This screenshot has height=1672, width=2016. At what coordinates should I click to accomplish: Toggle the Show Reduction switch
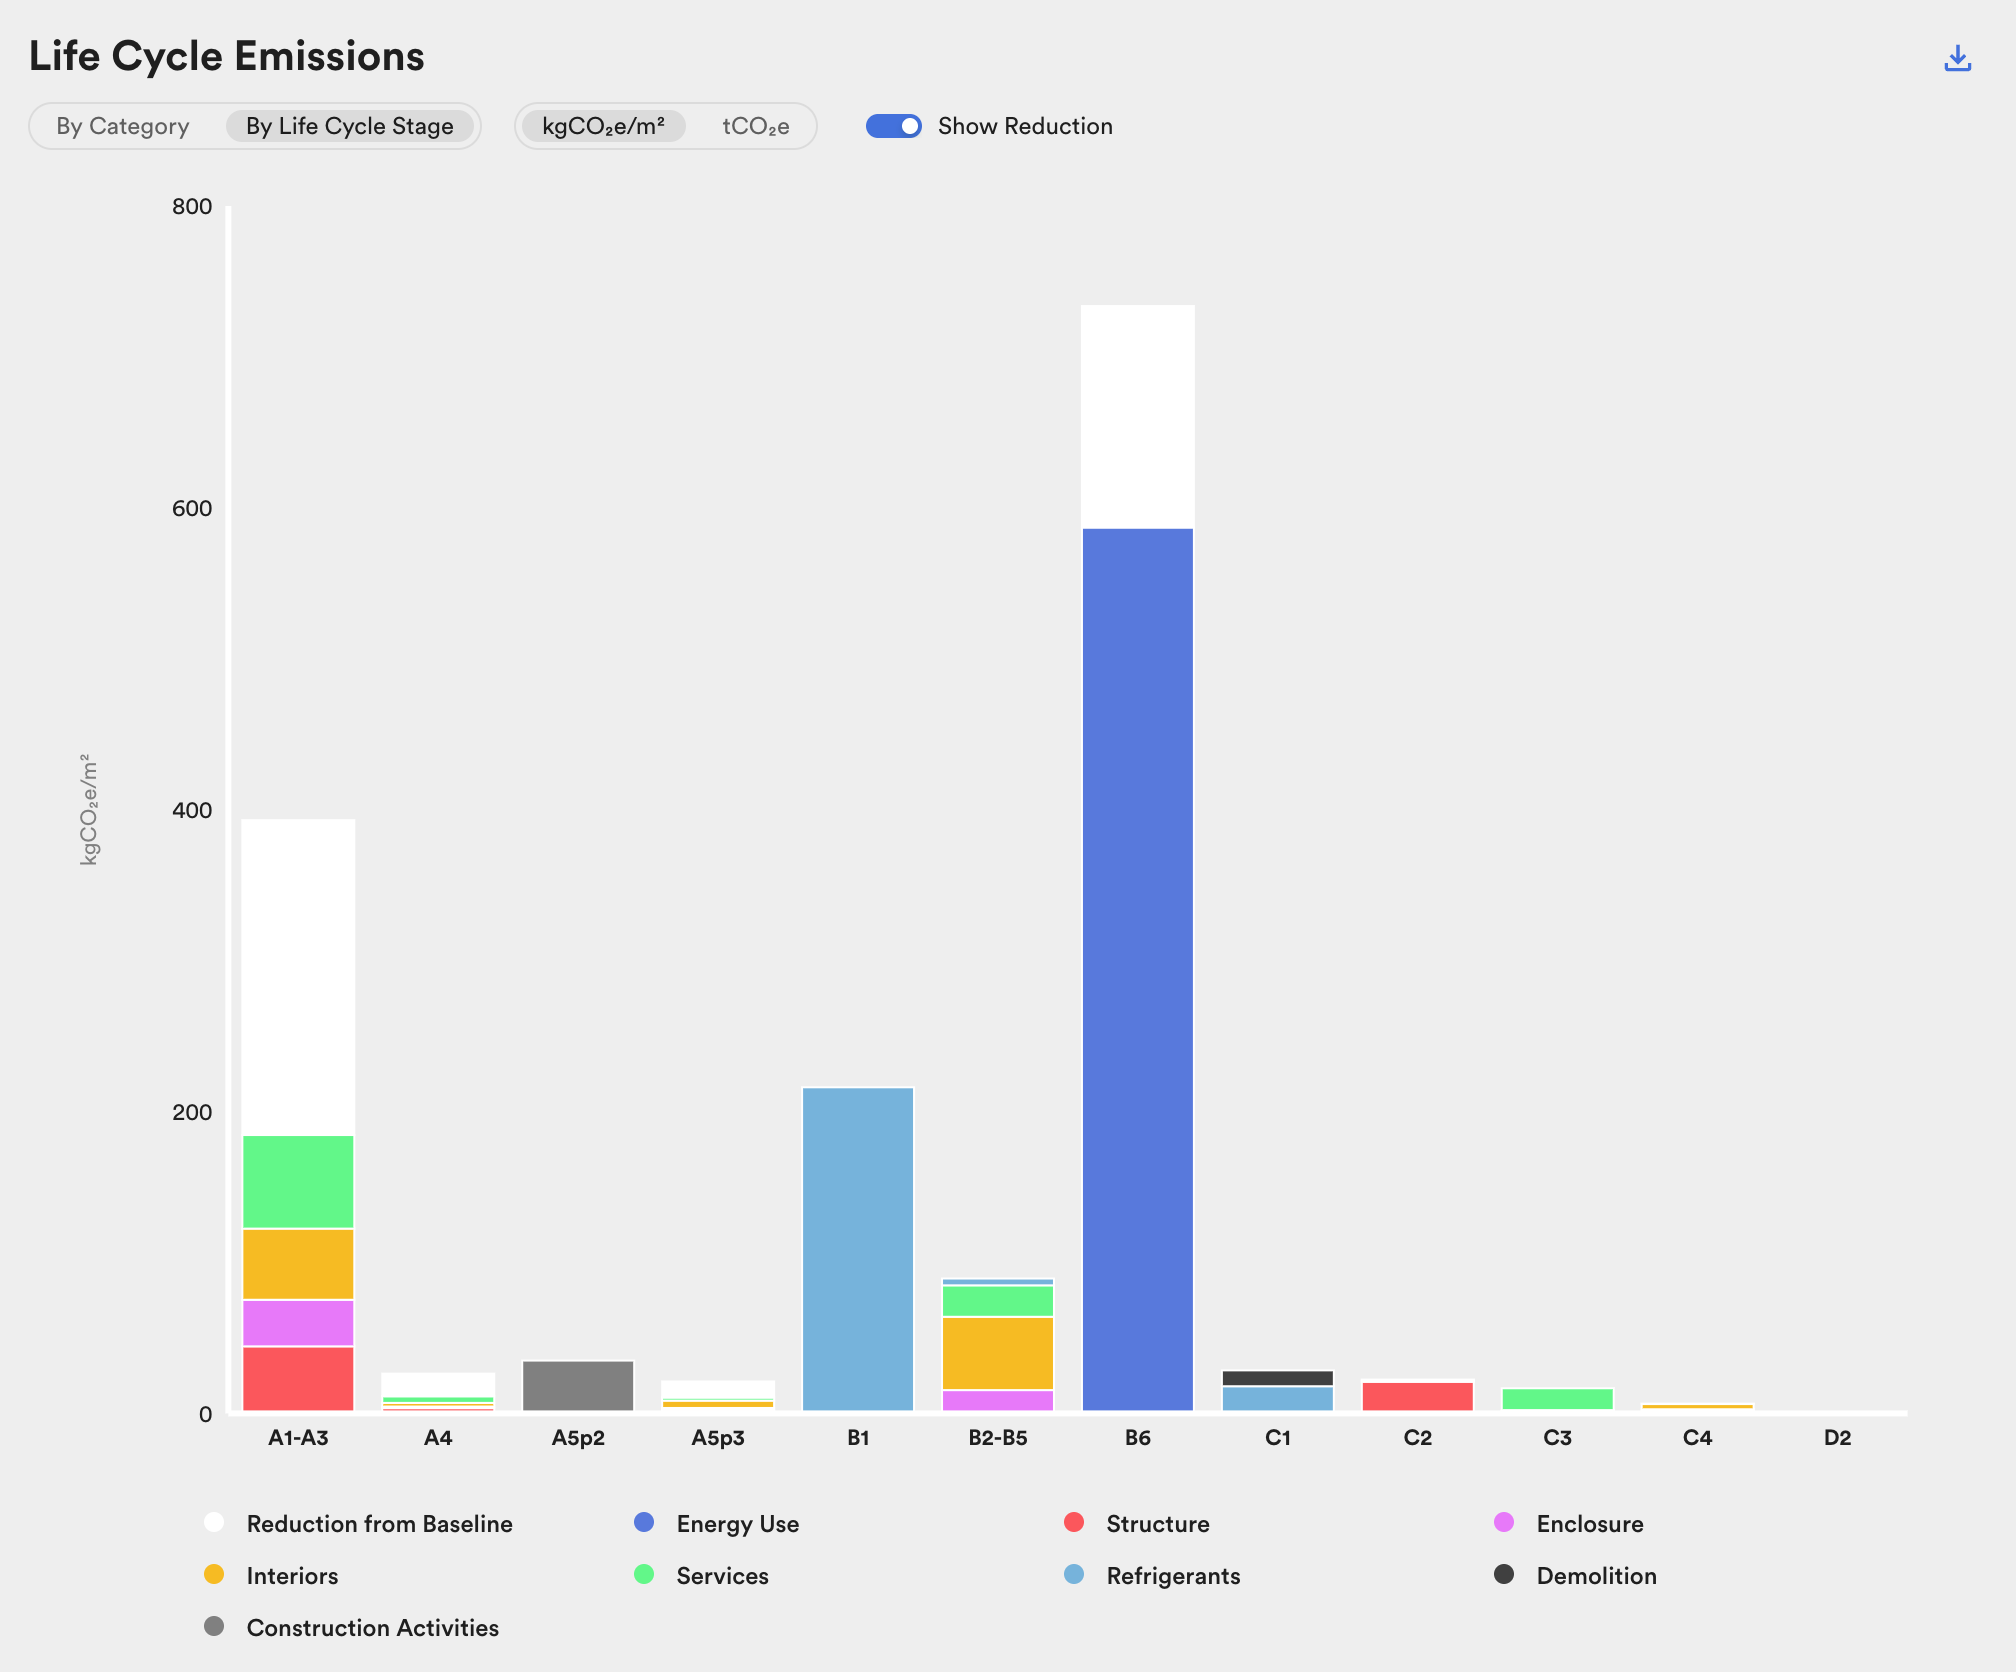coord(893,126)
